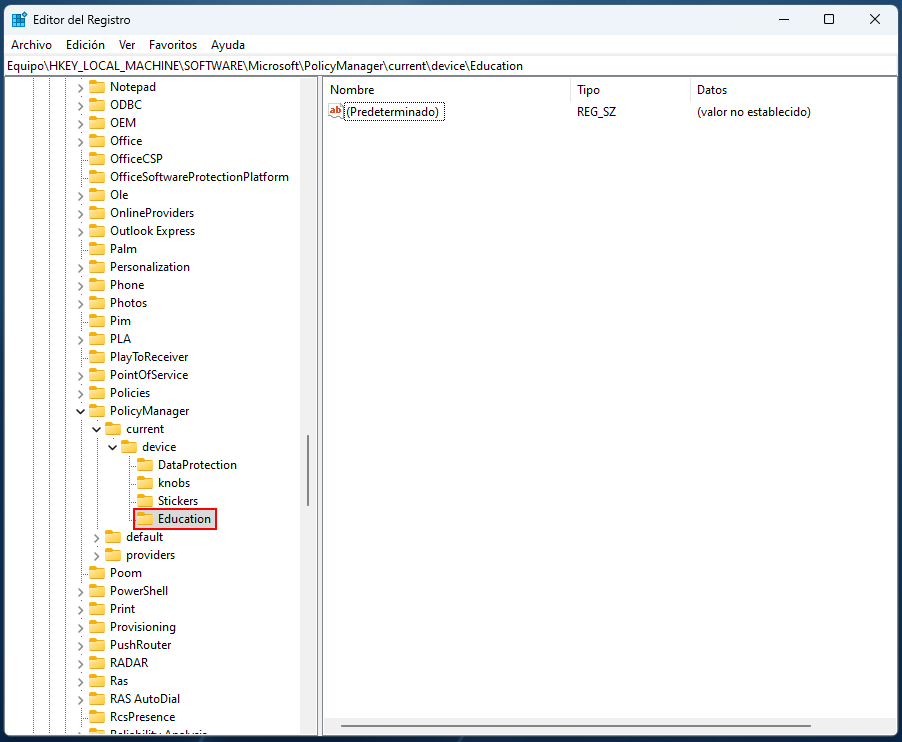902x742 pixels.
Task: Click the tree pane vertical scrollbar thumb
Action: [308, 471]
